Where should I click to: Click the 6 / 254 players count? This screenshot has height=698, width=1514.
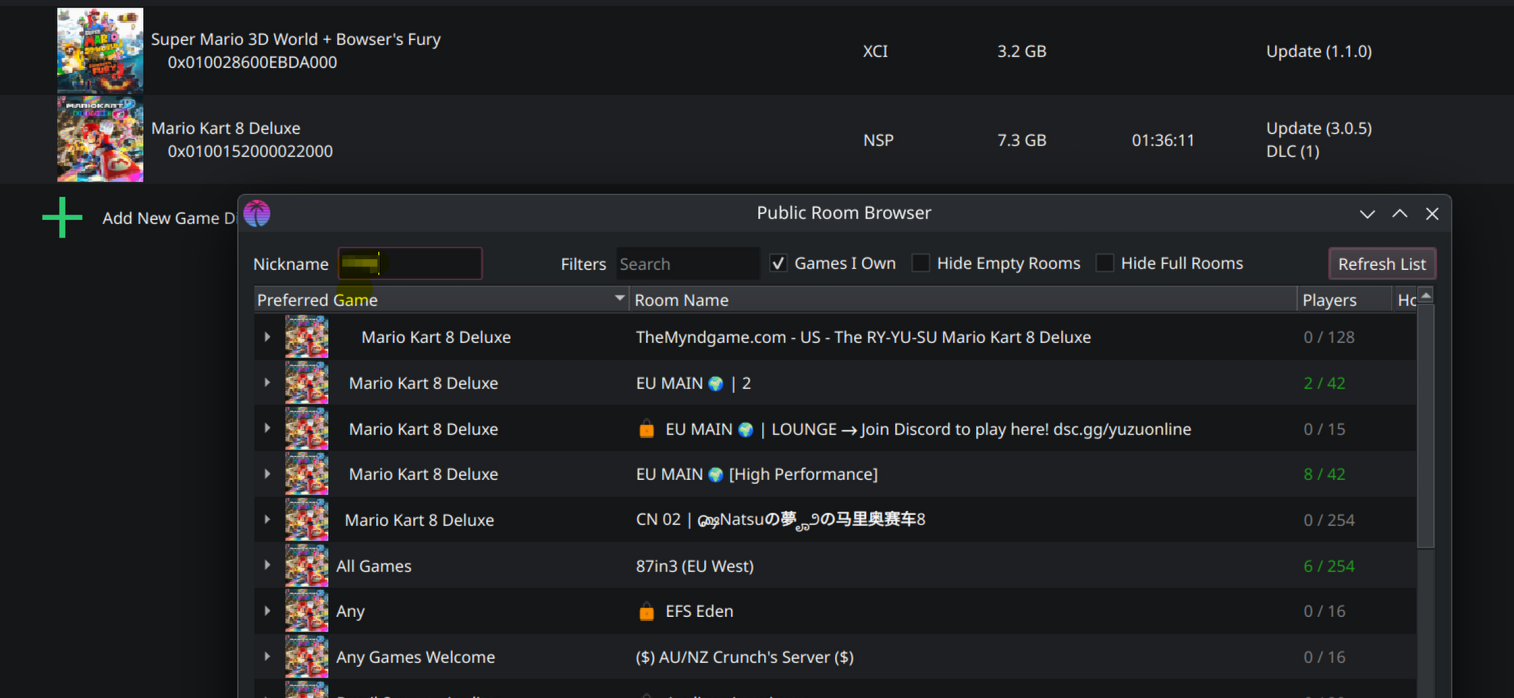pyautogui.click(x=1329, y=566)
